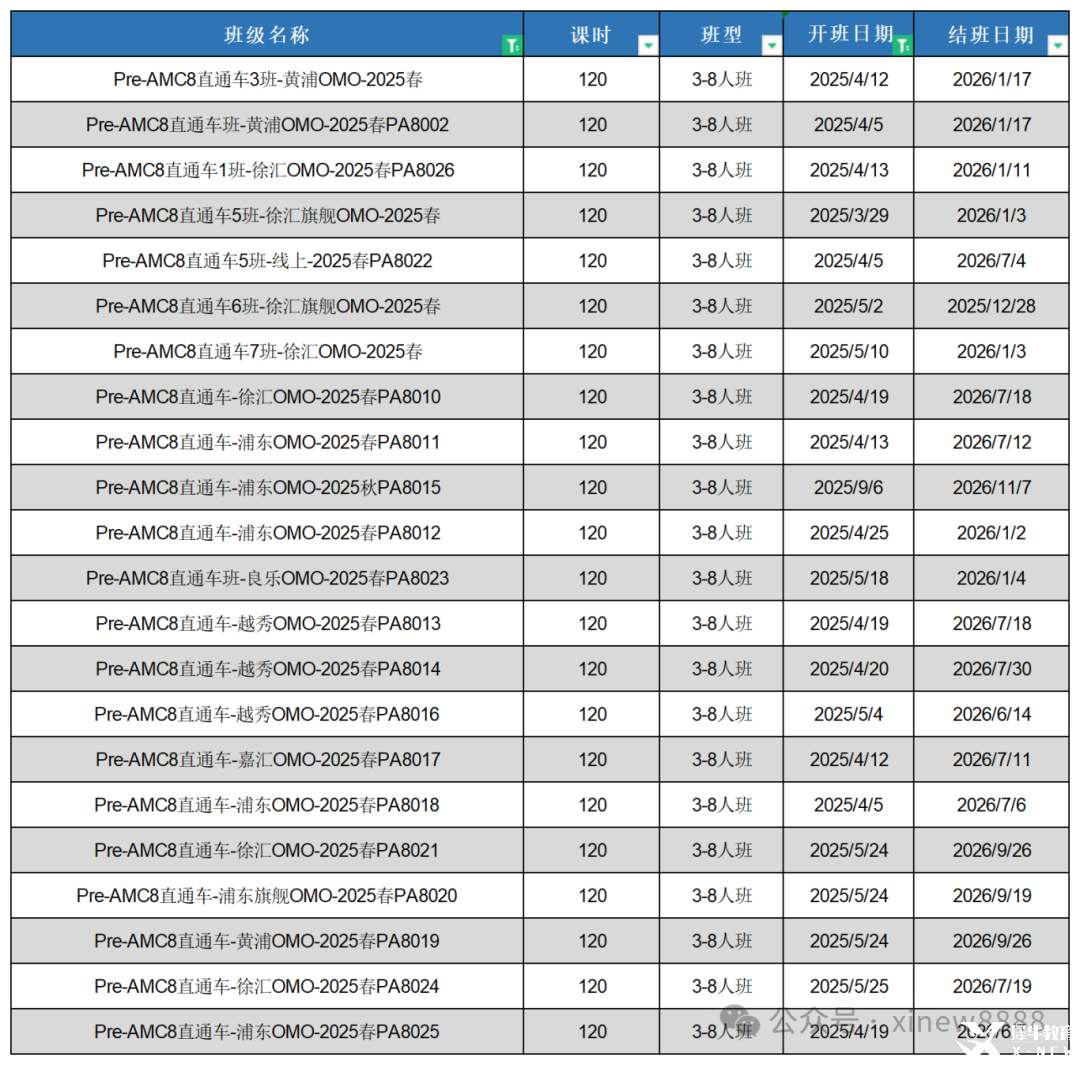This screenshot has width=1080, height=1065.
Task: Click cell Pre-AMC8直通车-徐汇OMO-2025春PA8021
Action: [267, 850]
